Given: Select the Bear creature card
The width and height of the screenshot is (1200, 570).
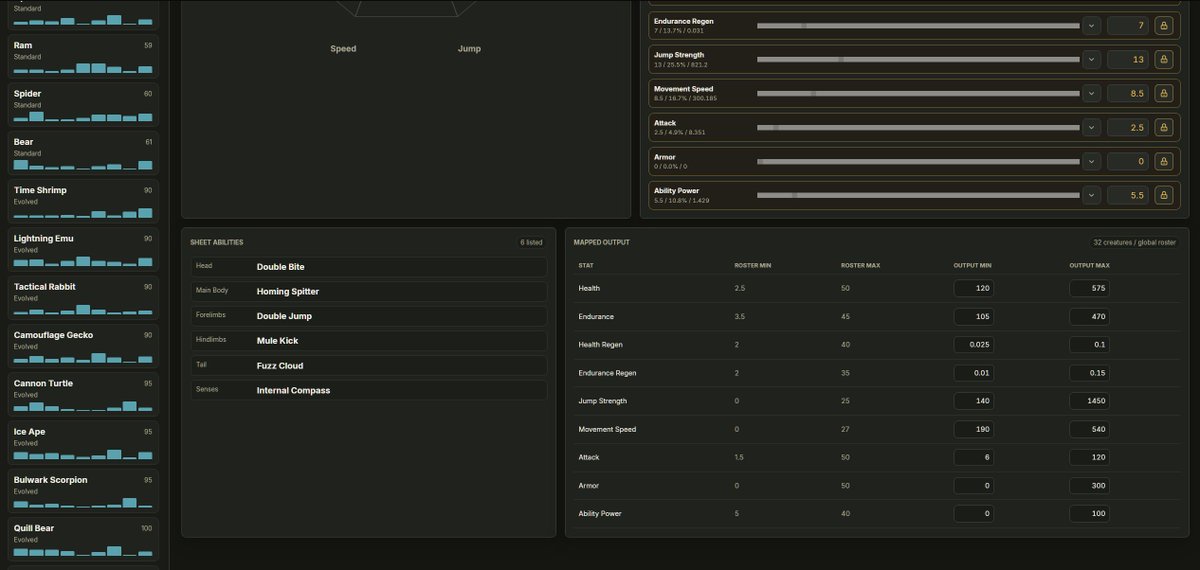Looking at the screenshot, I should click(83, 153).
